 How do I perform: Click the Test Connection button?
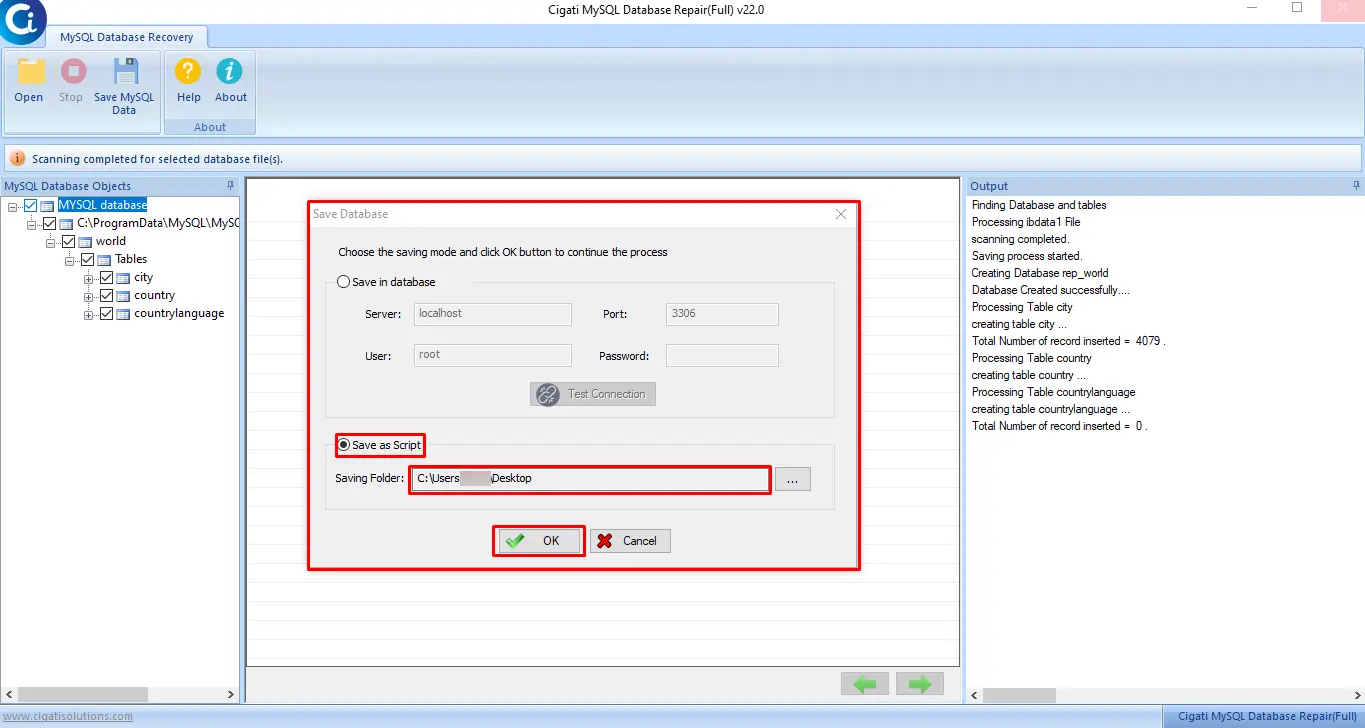[x=593, y=394]
